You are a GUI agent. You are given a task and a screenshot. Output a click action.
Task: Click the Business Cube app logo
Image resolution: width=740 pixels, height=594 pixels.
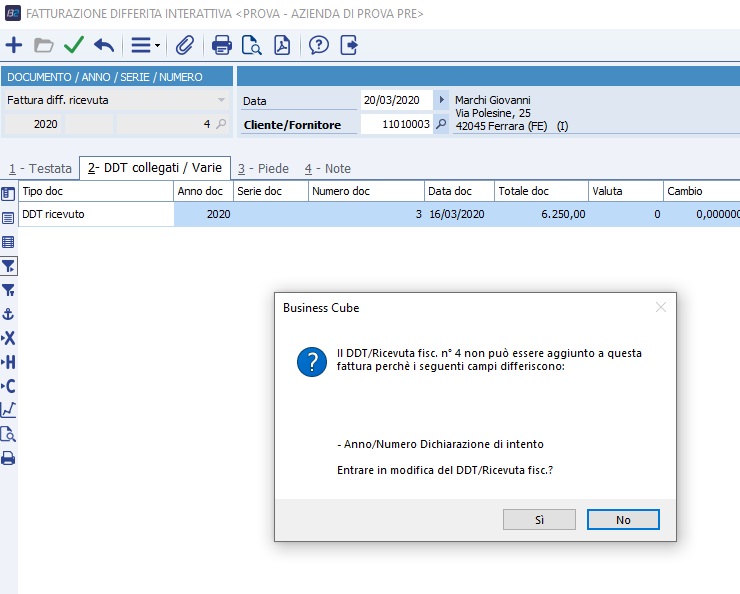(x=12, y=13)
